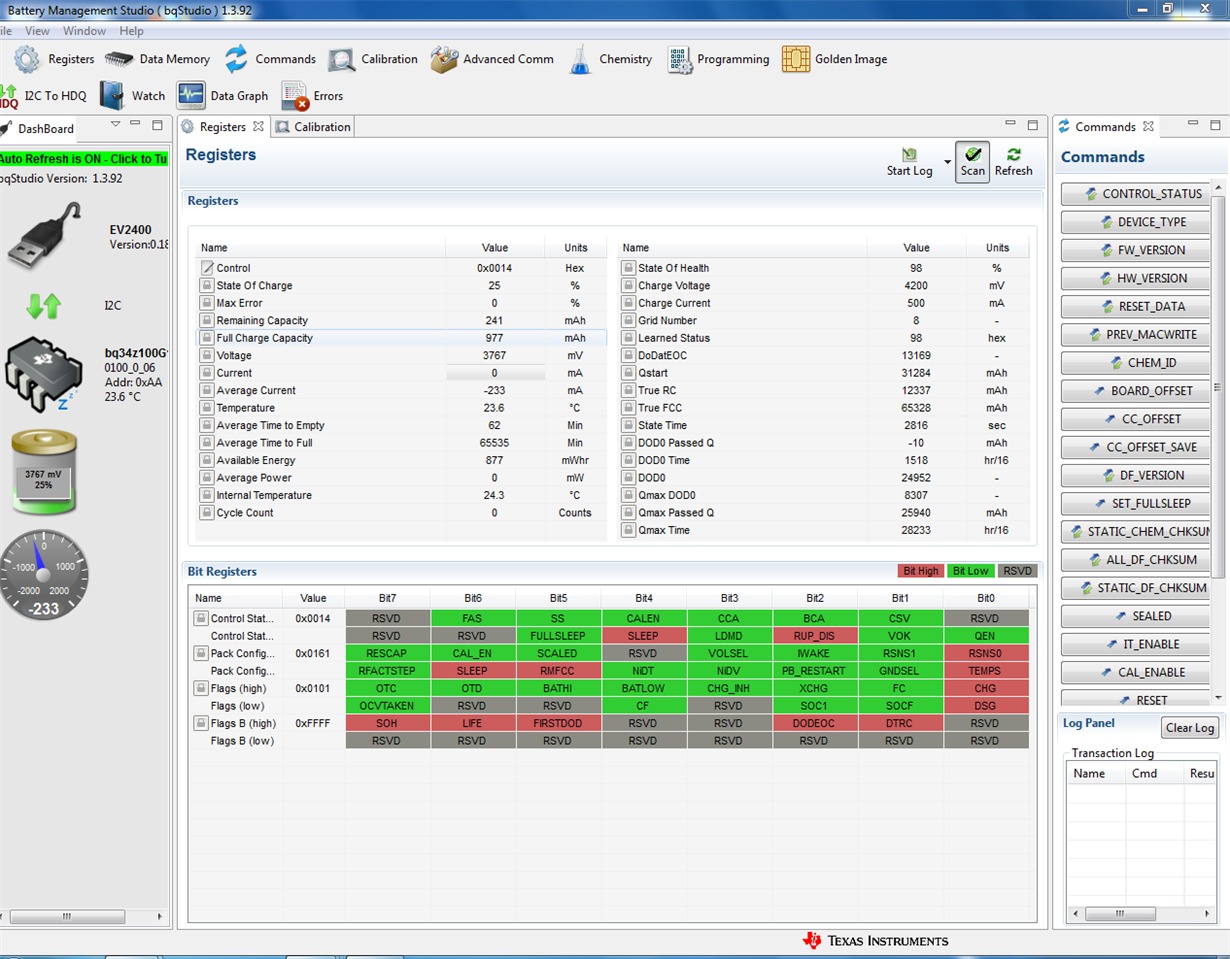Toggle the QEN bit cell
Screen dimensions: 1230x959
click(986, 636)
